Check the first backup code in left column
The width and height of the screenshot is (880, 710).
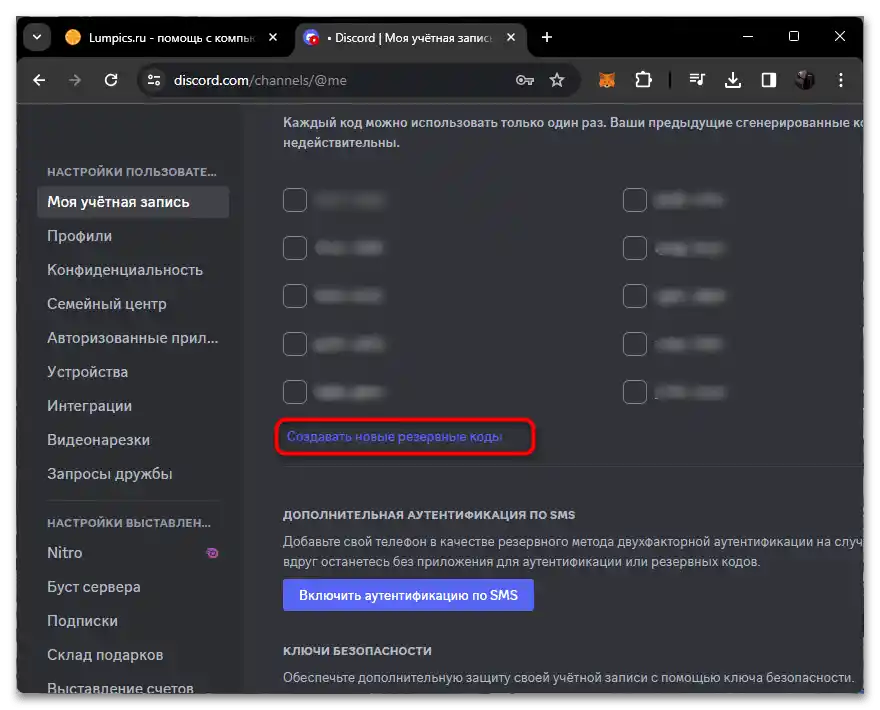coord(295,200)
